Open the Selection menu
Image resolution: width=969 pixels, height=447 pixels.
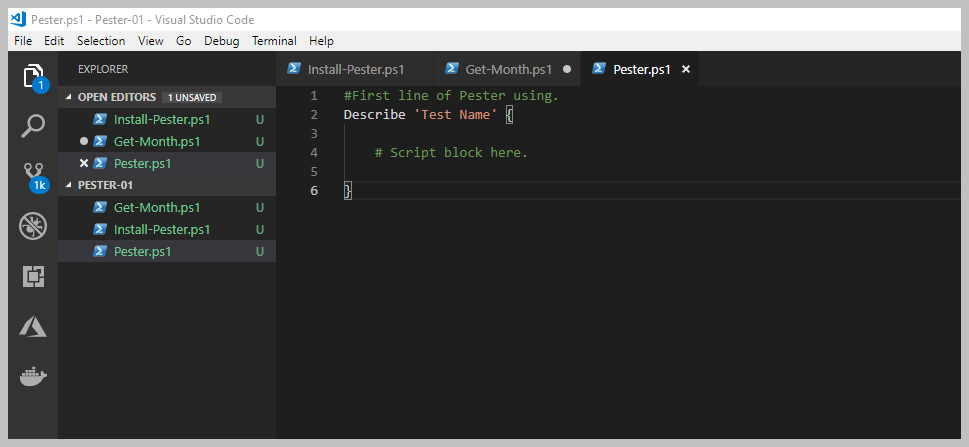pyautogui.click(x=101, y=41)
